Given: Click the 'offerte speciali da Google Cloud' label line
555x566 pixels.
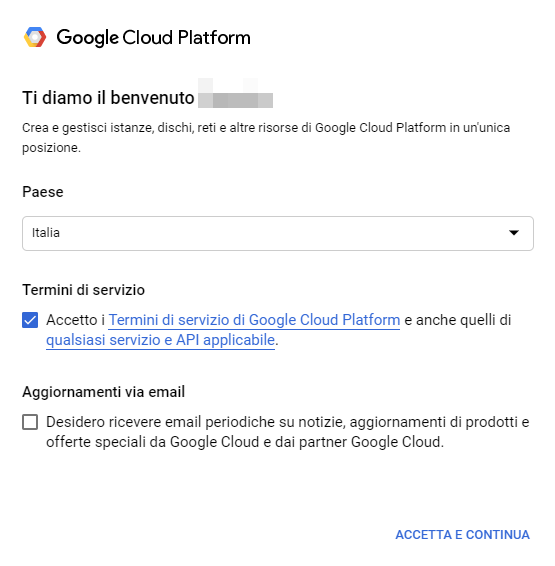Looking at the screenshot, I should tap(245, 442).
